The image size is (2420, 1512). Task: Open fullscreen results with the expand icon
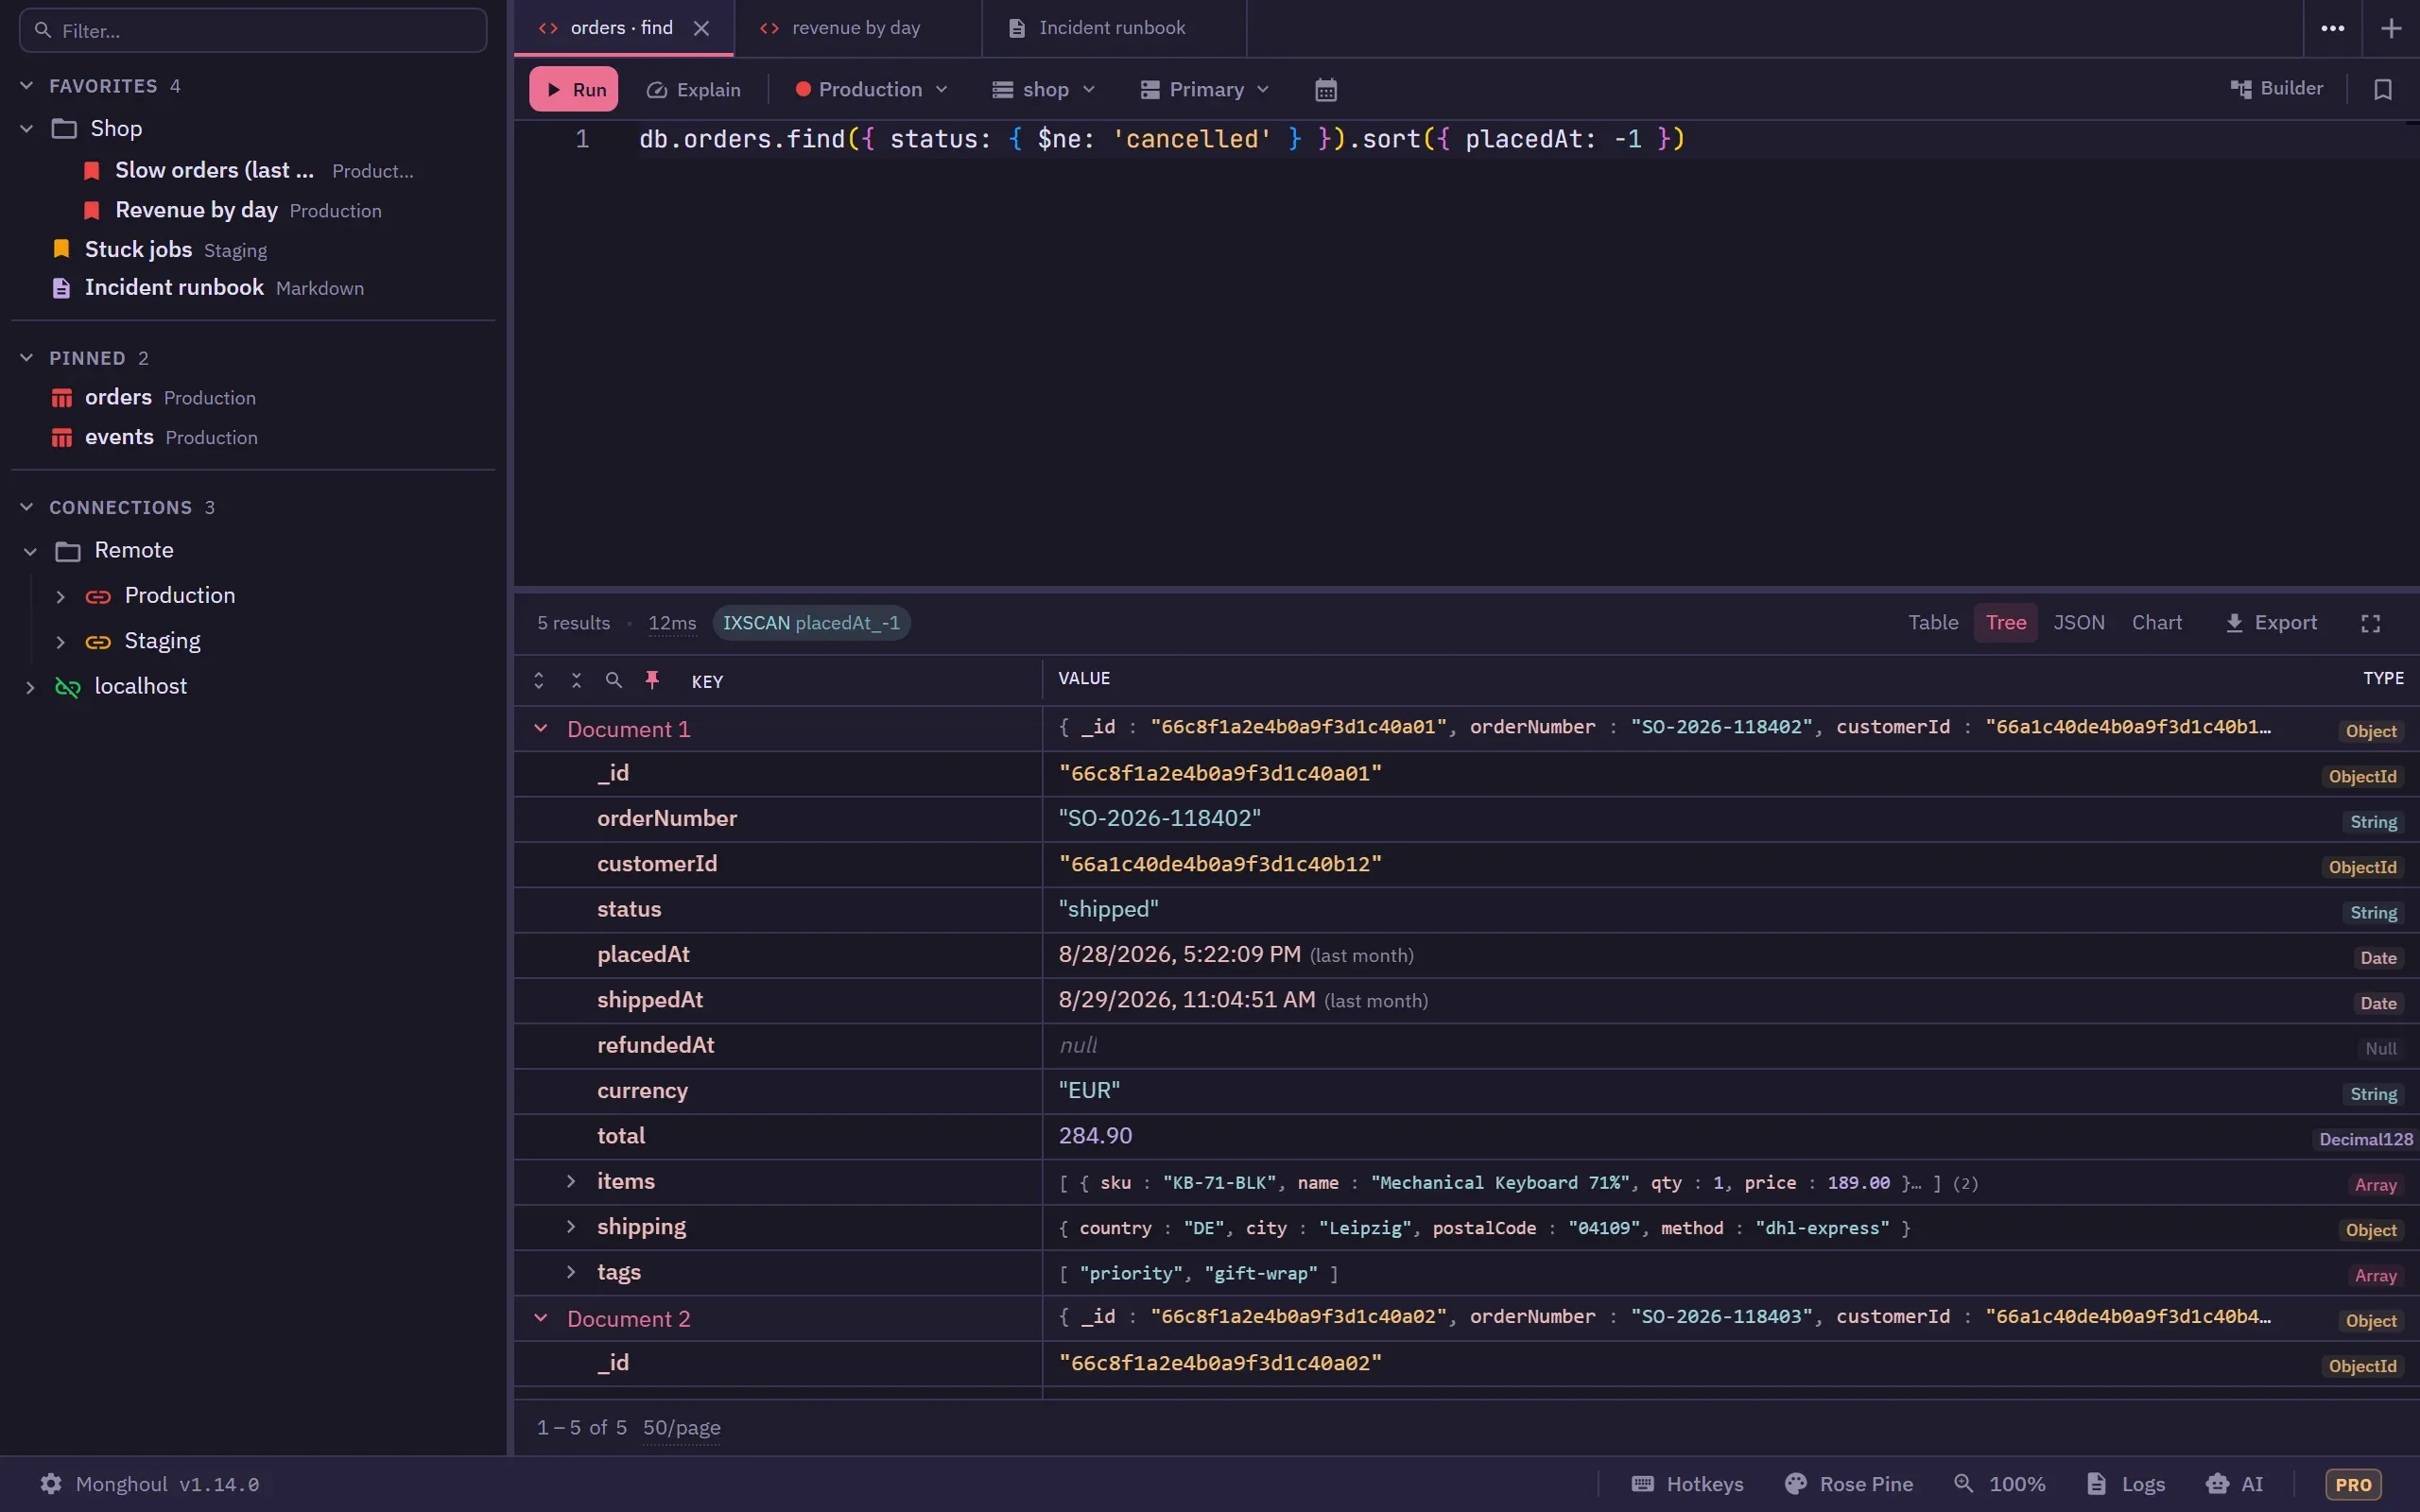[2371, 623]
